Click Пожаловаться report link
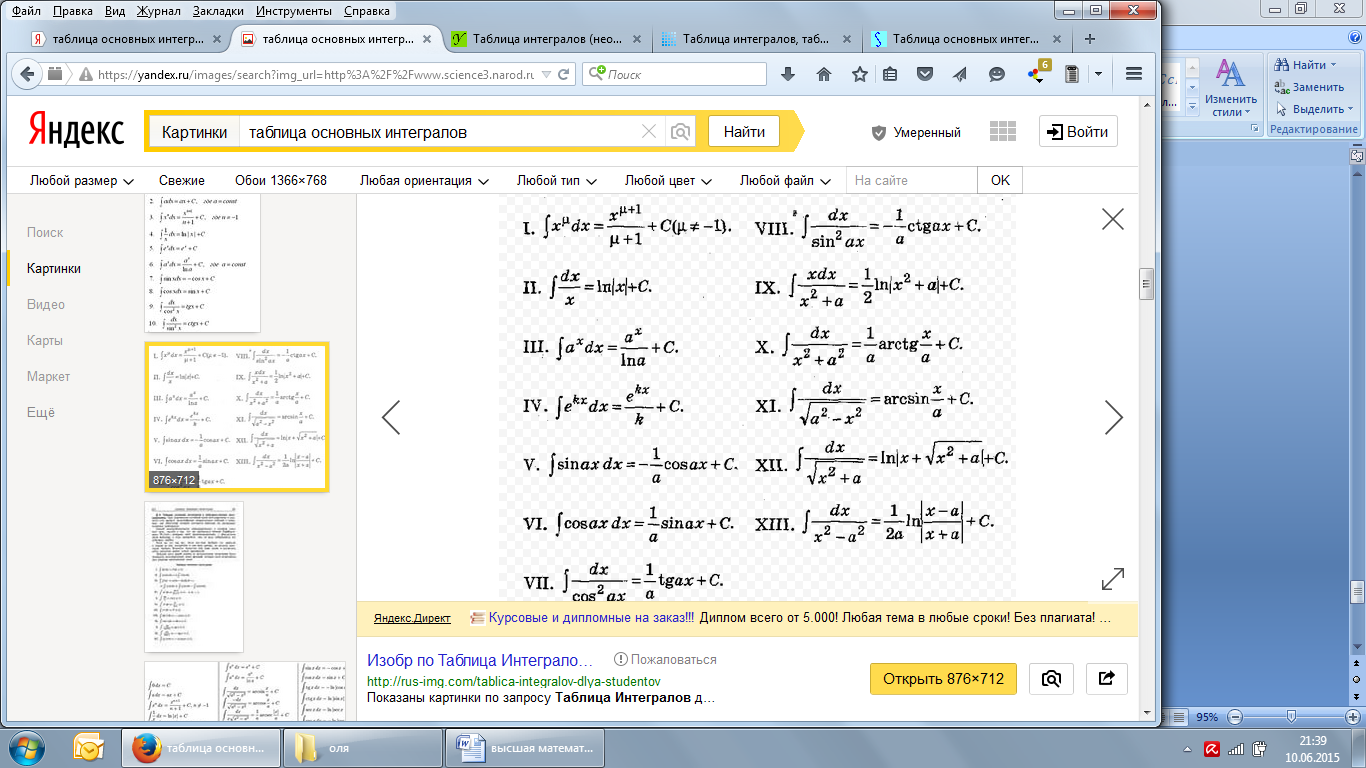This screenshot has height=768, width=1366. [x=665, y=660]
